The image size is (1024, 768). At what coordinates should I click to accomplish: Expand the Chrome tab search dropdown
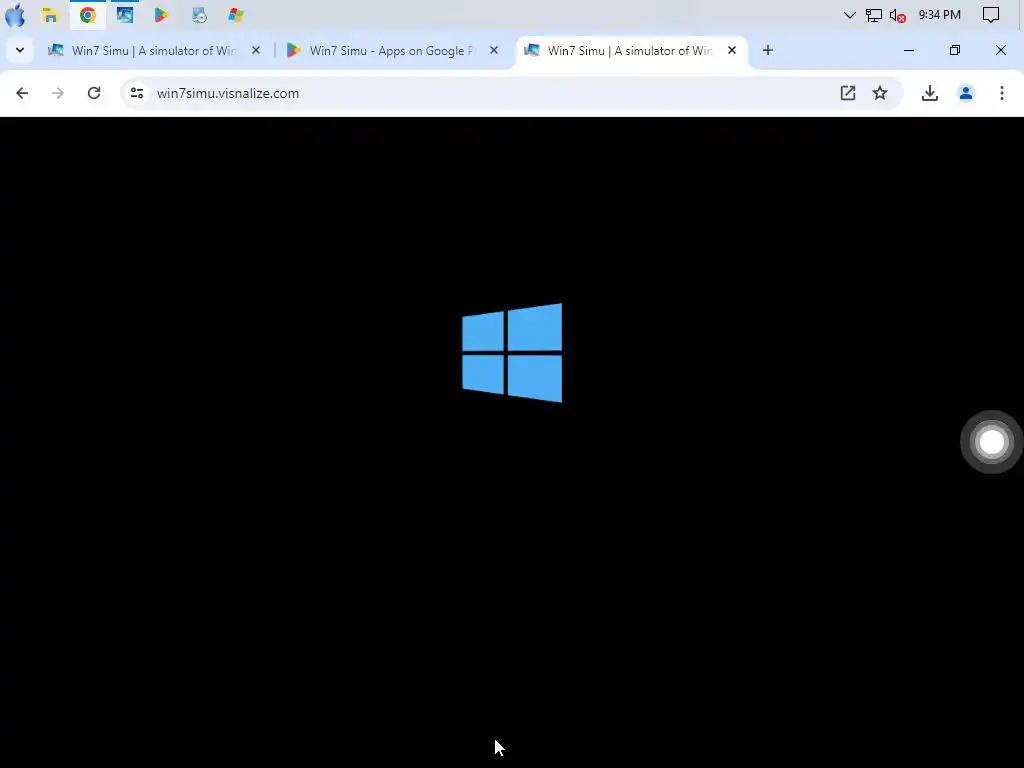click(x=20, y=50)
